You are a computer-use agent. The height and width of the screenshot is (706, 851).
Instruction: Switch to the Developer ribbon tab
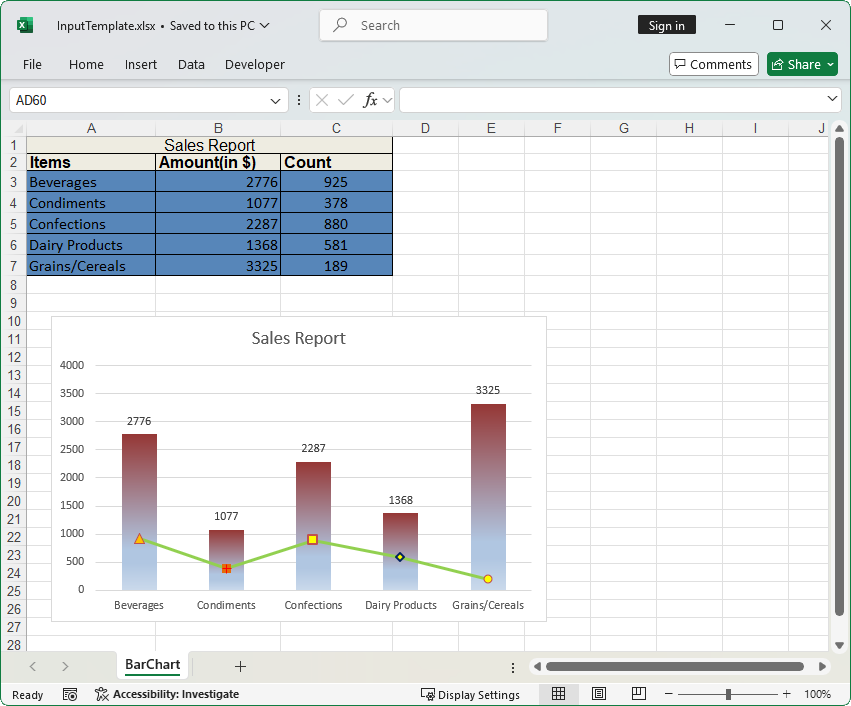(x=254, y=64)
